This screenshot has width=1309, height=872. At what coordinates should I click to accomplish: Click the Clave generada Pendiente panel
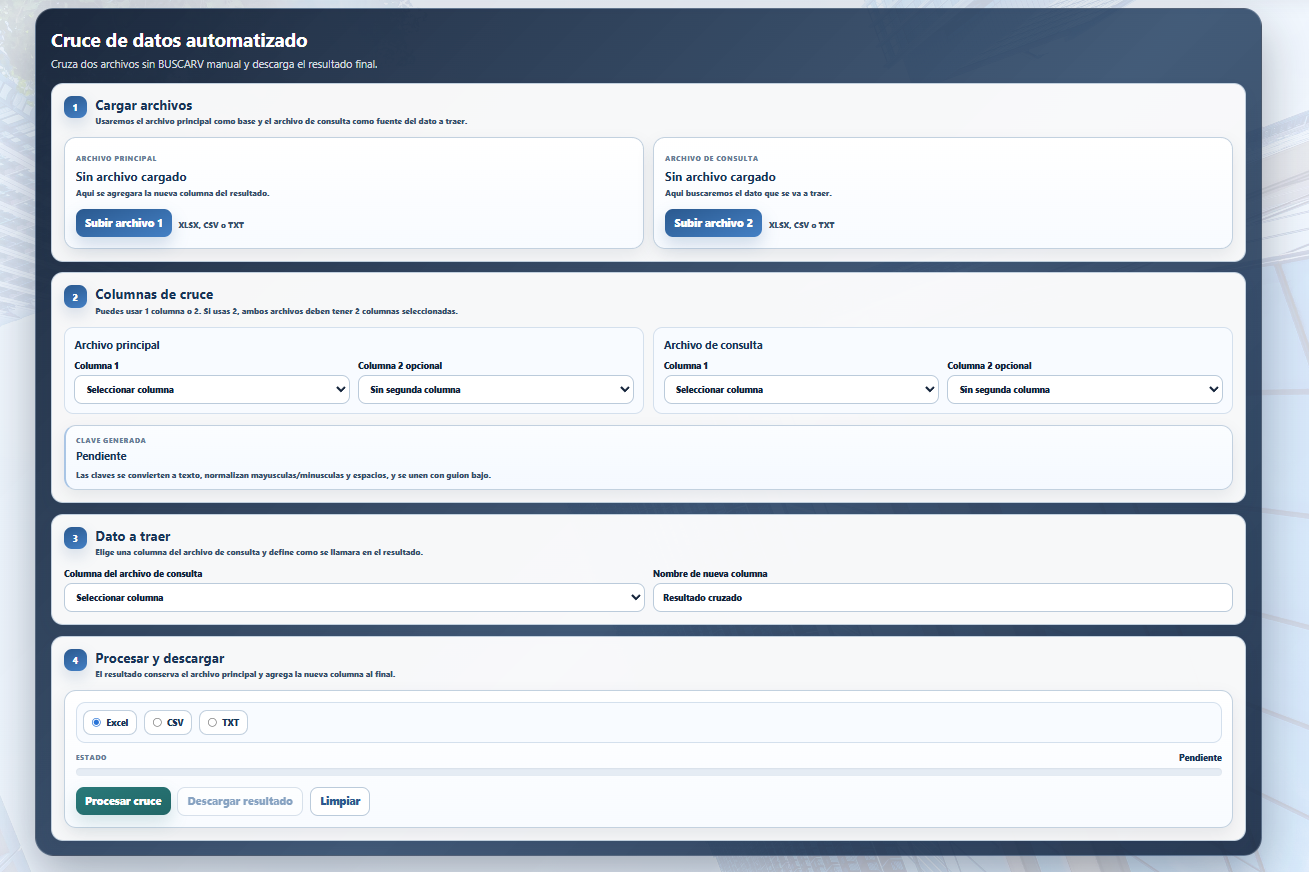[648, 458]
